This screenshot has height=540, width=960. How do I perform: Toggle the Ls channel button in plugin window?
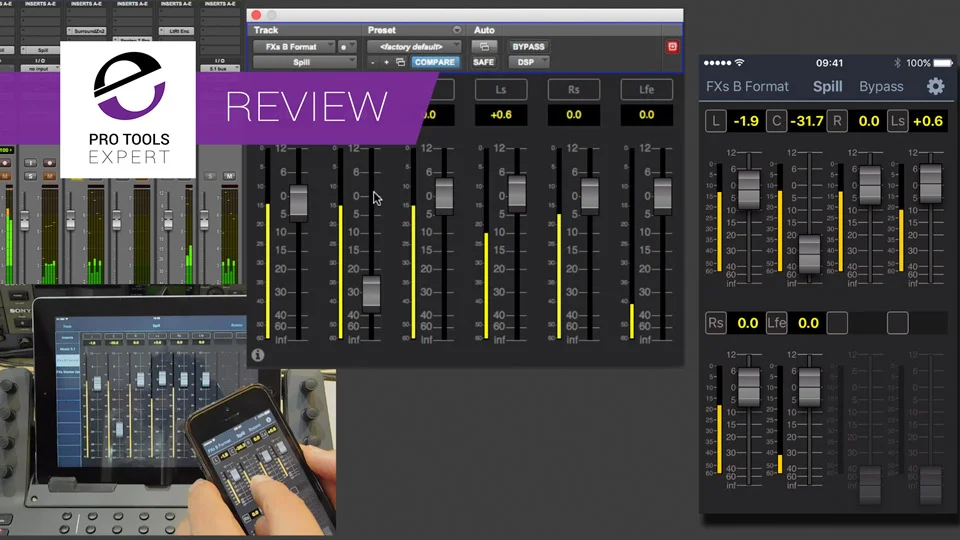(501, 89)
